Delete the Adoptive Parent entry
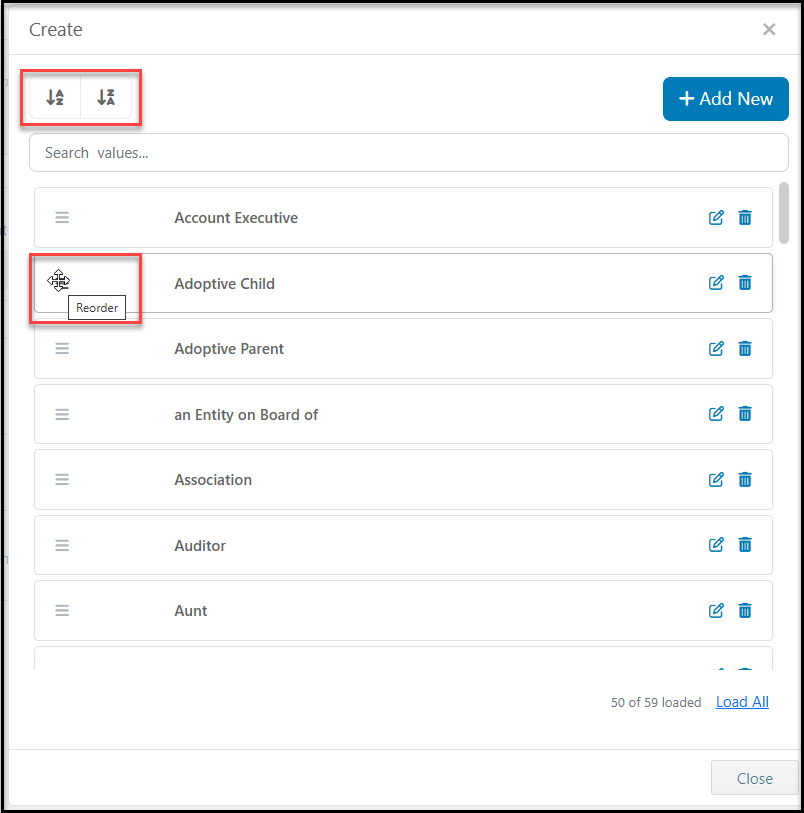This screenshot has width=804, height=813. coord(745,349)
